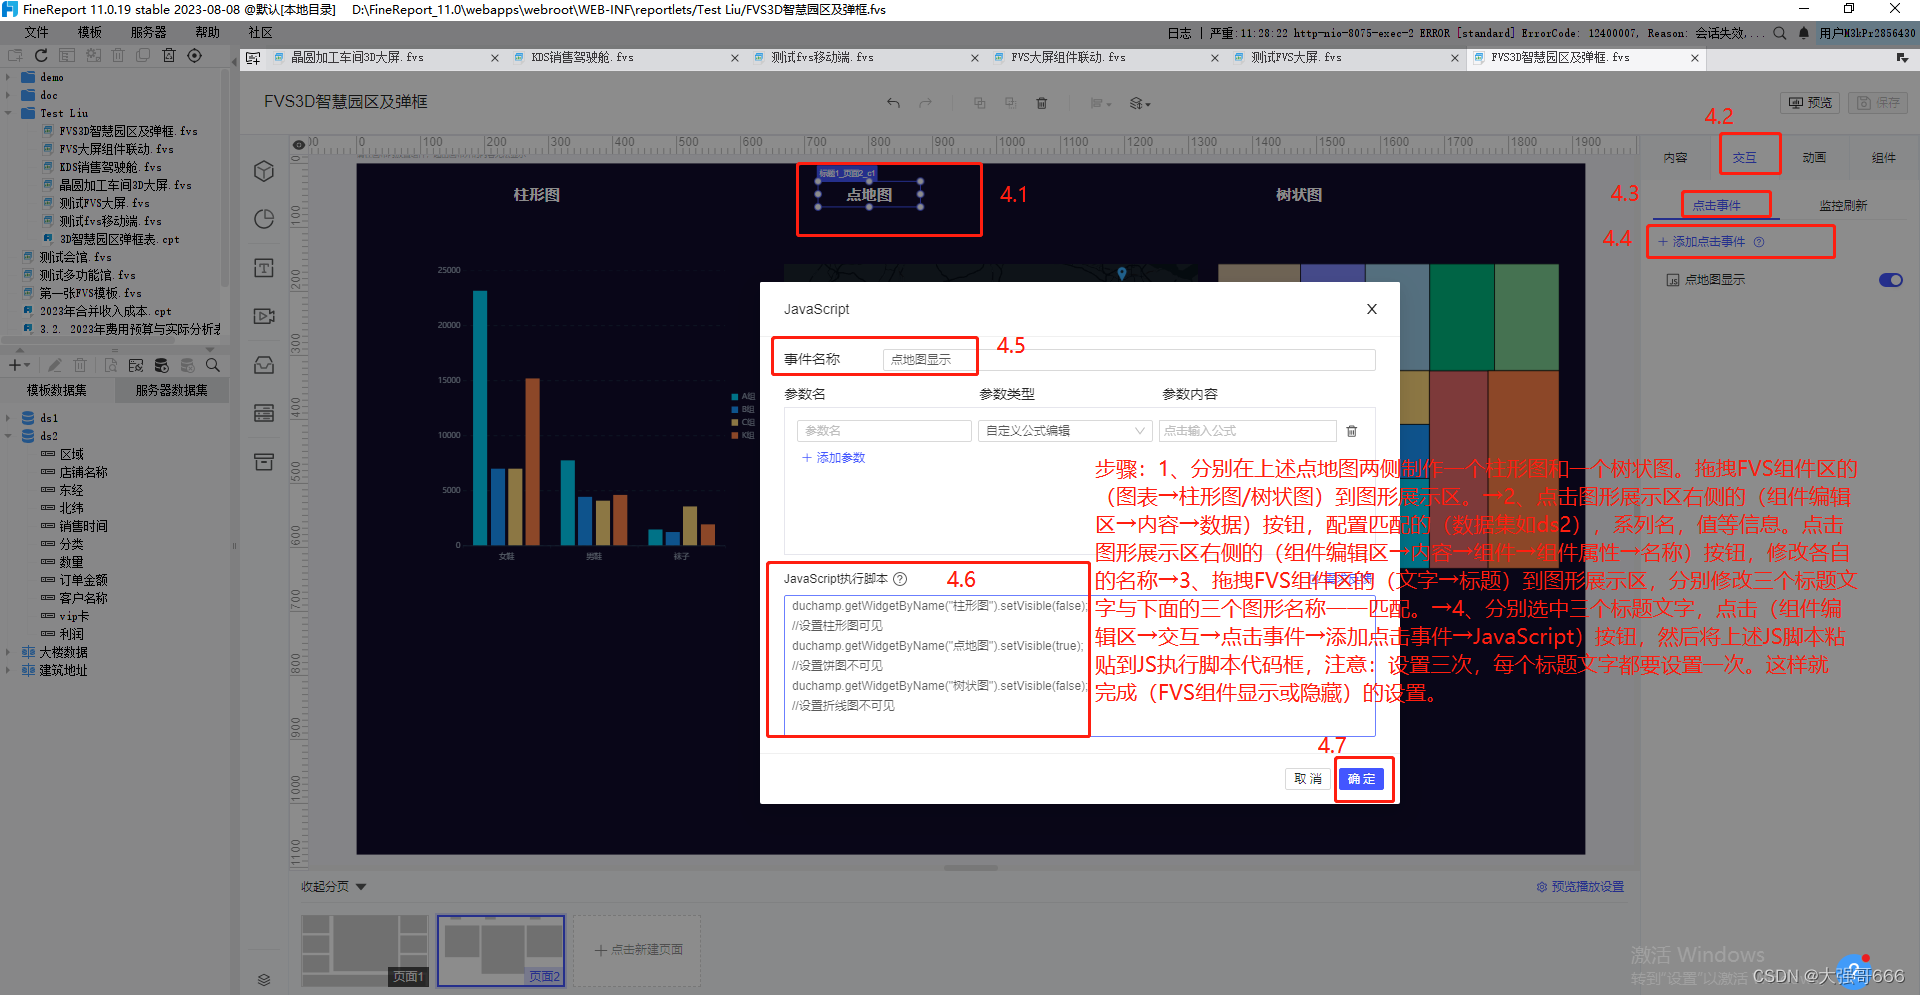This screenshot has height=995, width=1920.
Task: Open the text component T icon
Action: (264, 268)
